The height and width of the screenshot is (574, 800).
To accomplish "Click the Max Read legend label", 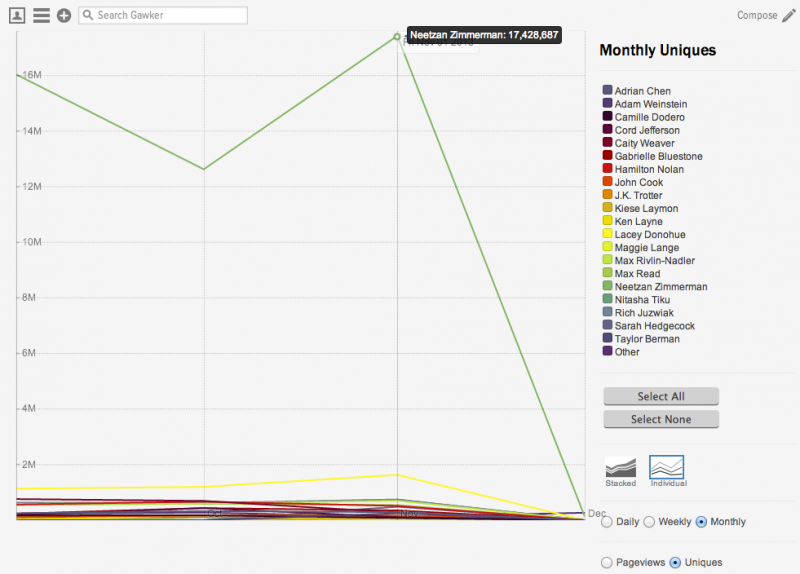I will click(637, 273).
